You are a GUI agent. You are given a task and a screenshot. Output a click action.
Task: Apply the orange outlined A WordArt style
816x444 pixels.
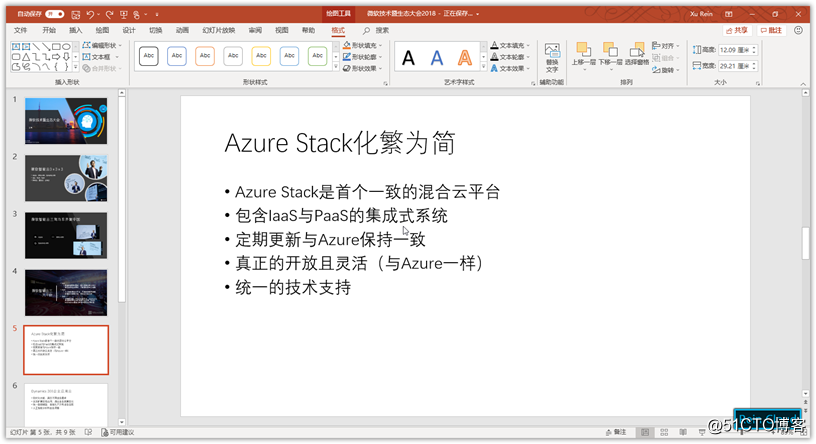465,58
